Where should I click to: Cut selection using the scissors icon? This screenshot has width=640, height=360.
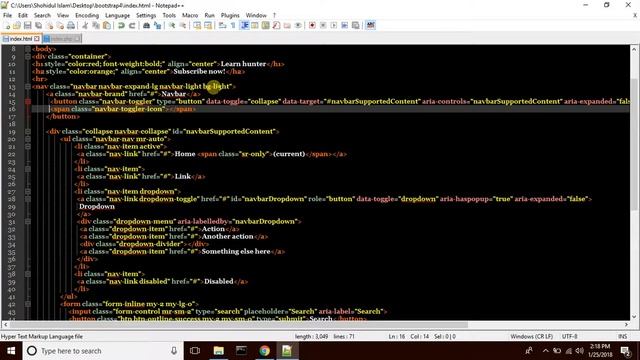[85, 25]
